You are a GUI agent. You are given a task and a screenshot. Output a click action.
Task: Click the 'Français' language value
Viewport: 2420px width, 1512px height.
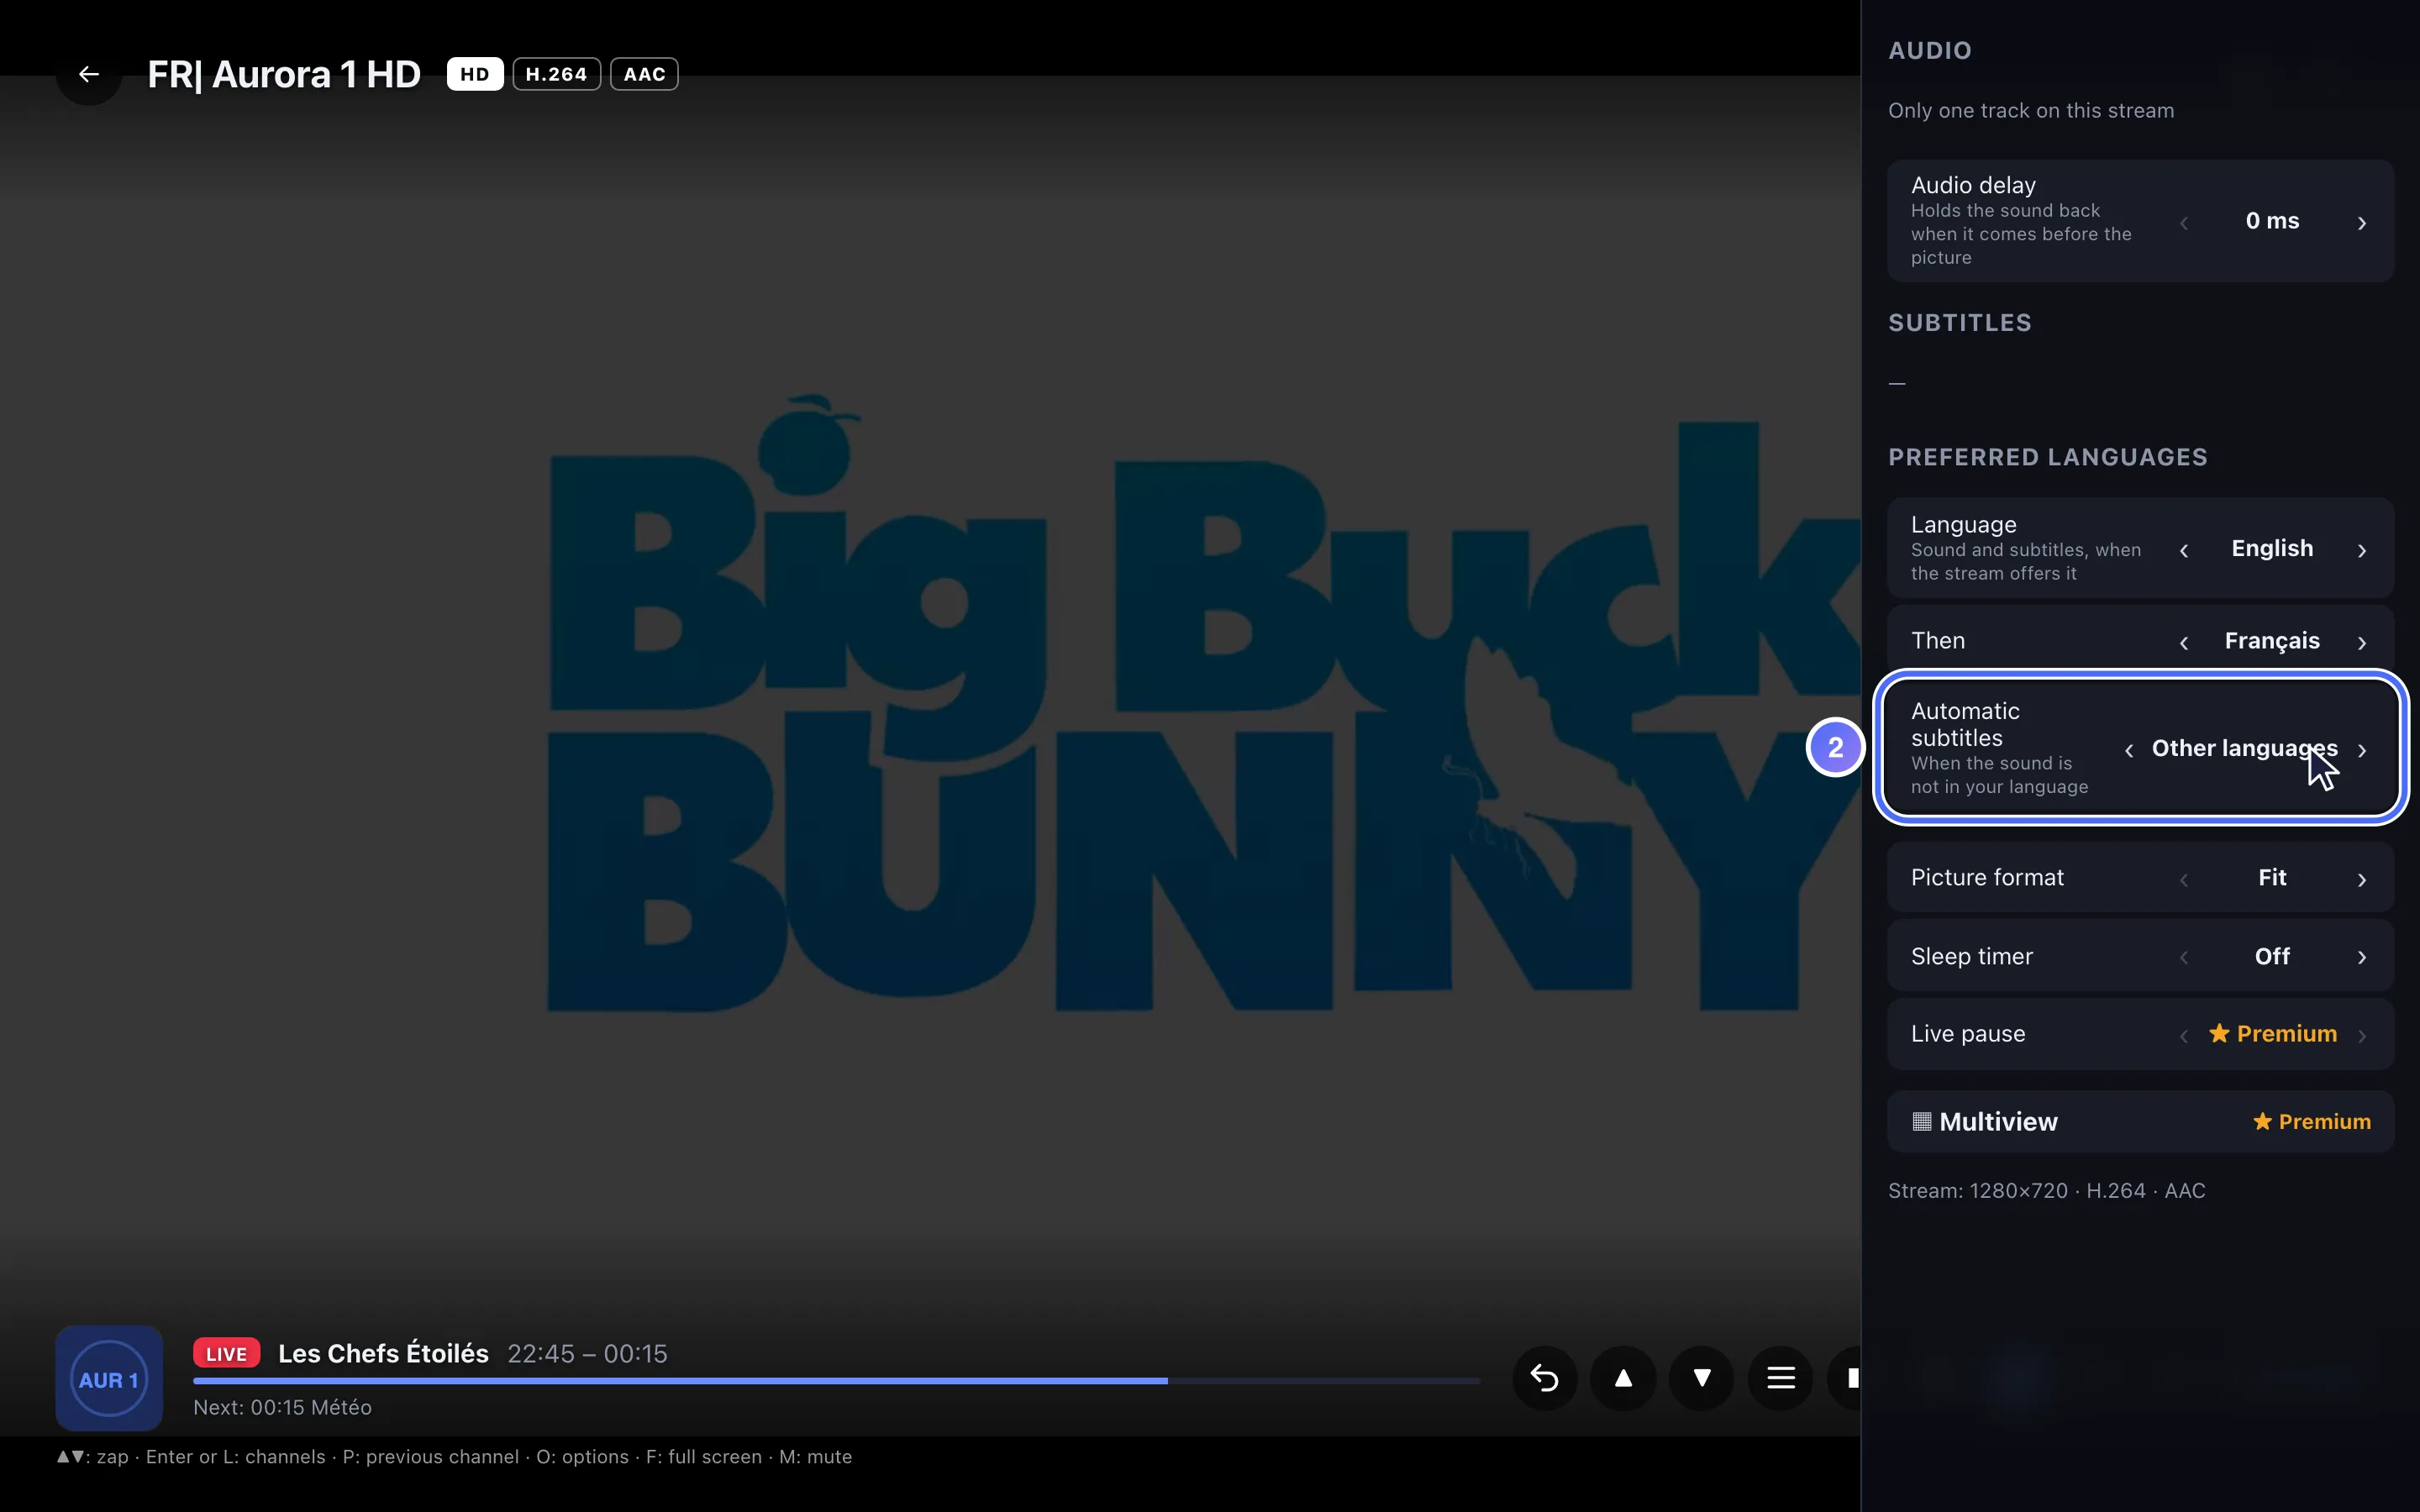2272,640
